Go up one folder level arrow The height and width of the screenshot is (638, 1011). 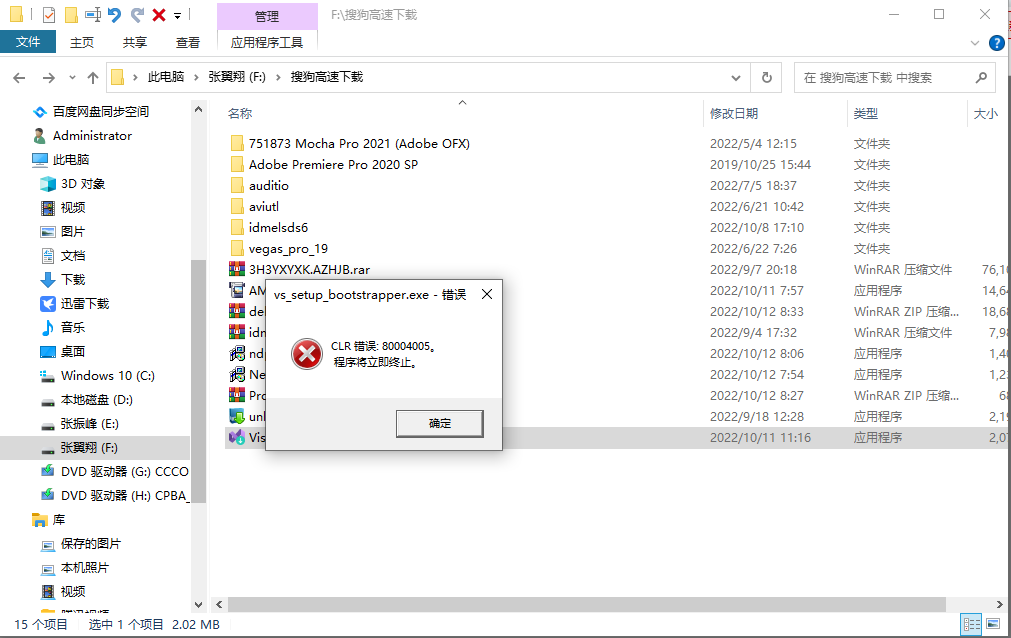click(93, 77)
